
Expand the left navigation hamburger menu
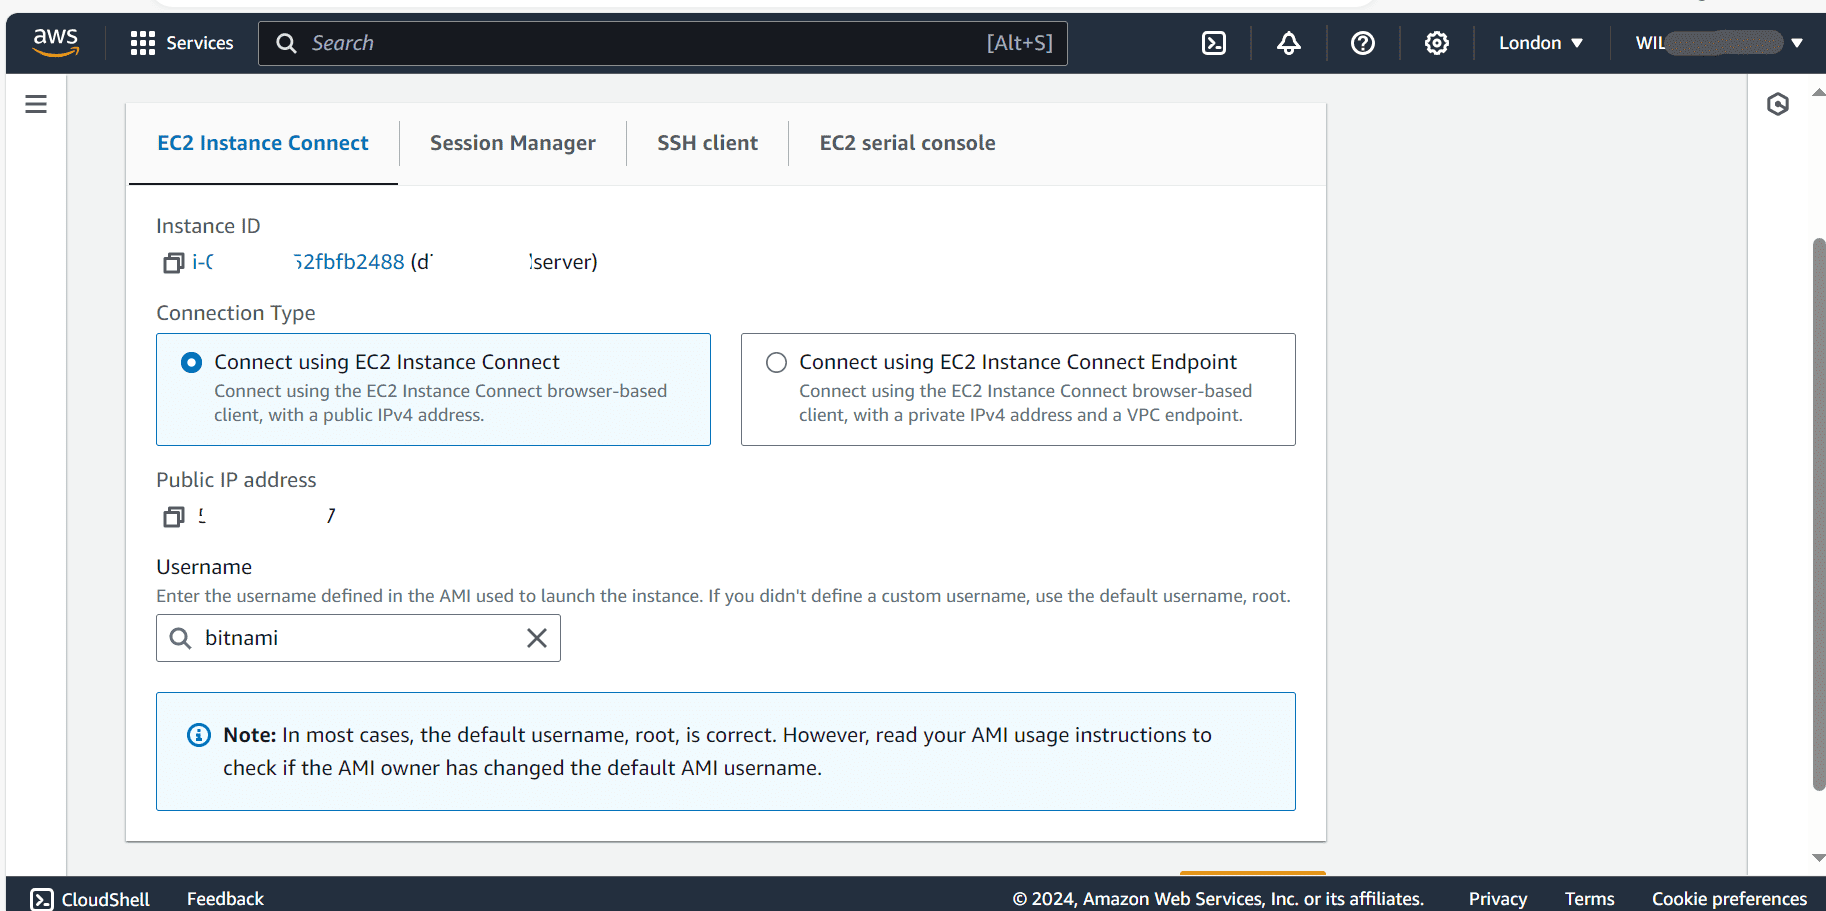36,104
